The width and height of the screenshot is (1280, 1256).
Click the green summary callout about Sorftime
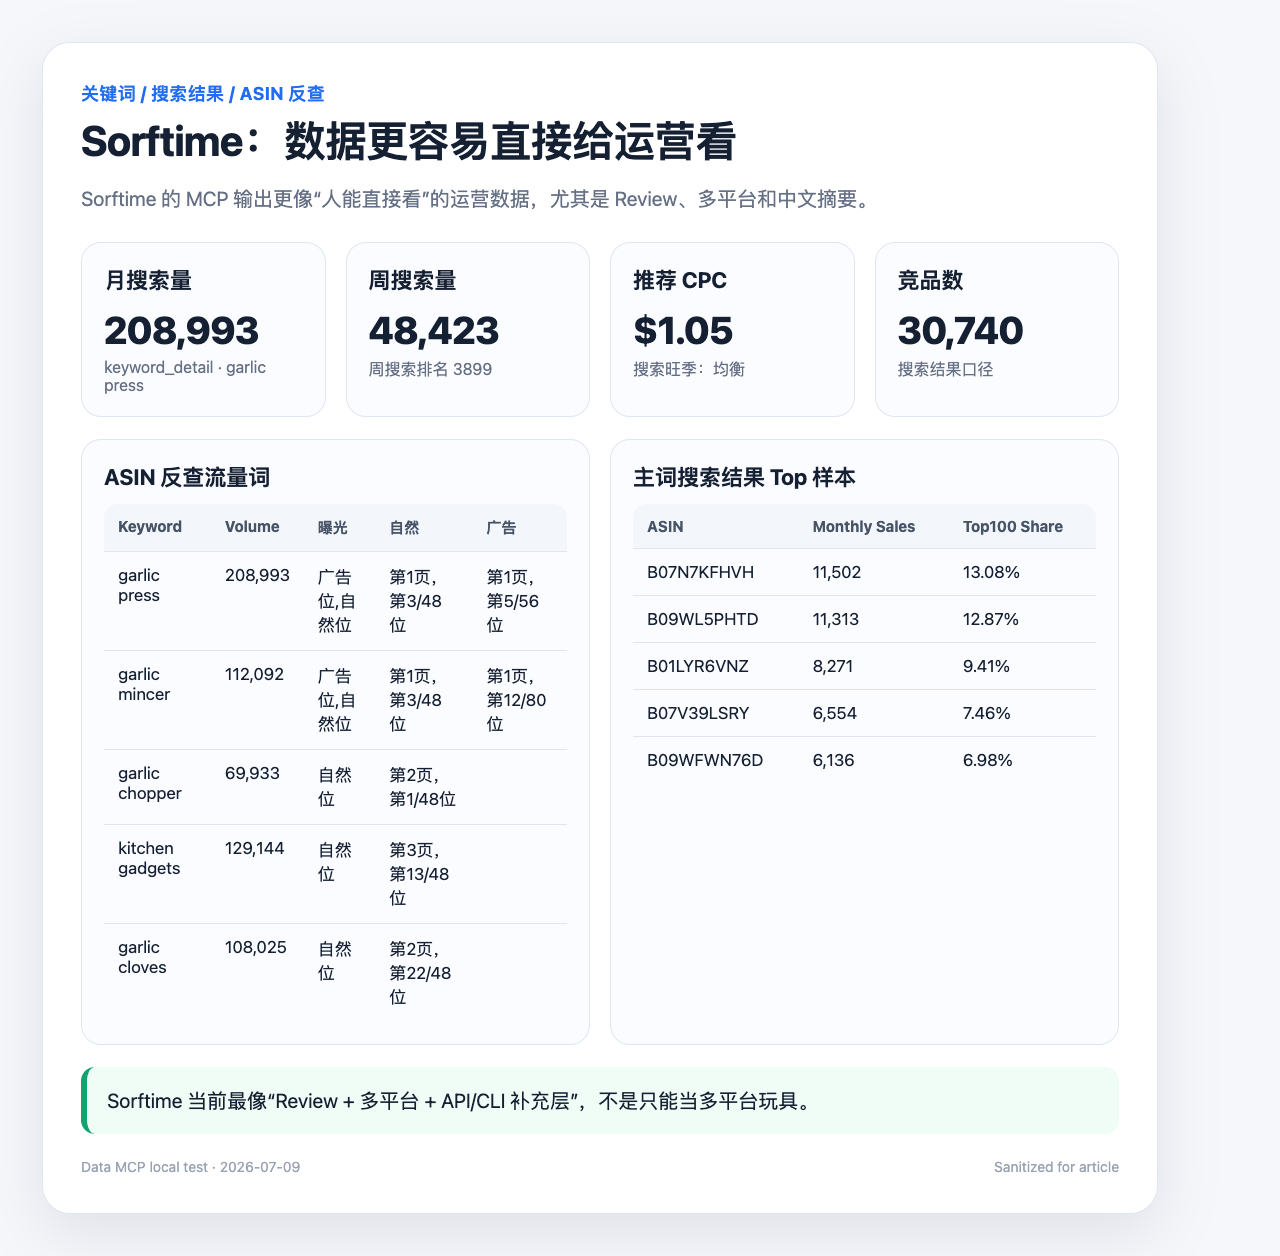click(600, 1101)
